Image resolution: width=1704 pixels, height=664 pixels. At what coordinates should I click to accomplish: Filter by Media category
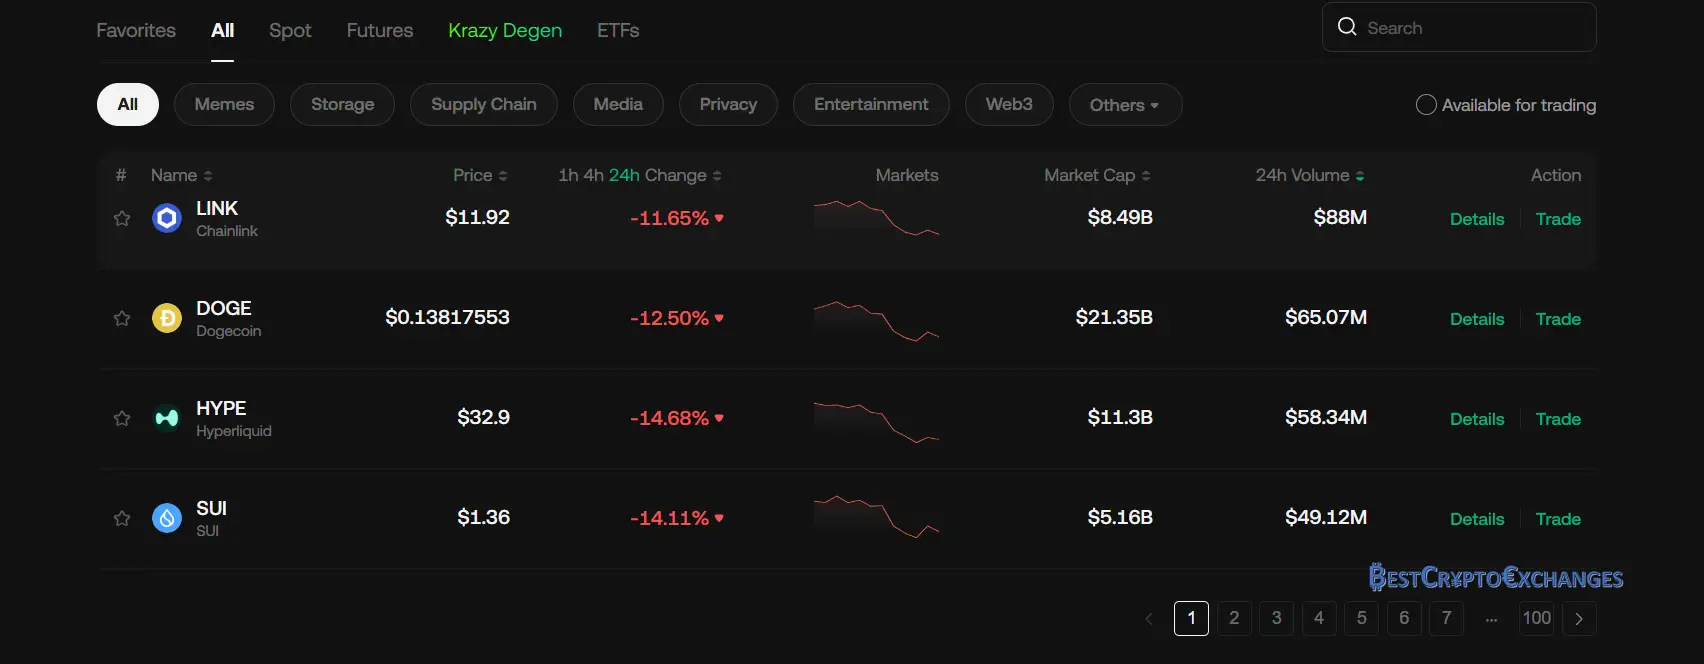pos(618,104)
